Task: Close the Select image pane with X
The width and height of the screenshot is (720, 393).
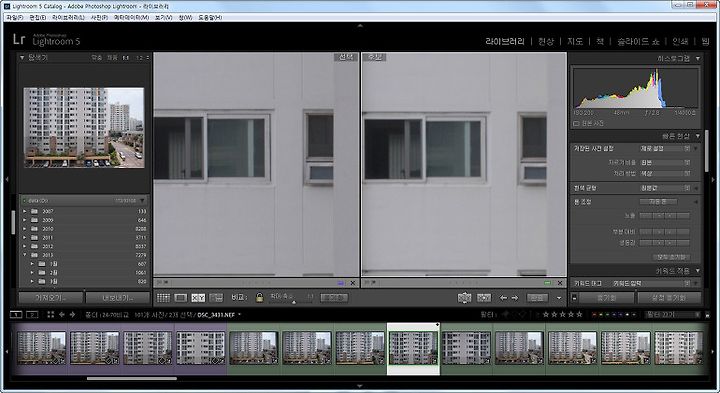Action: coord(353,283)
